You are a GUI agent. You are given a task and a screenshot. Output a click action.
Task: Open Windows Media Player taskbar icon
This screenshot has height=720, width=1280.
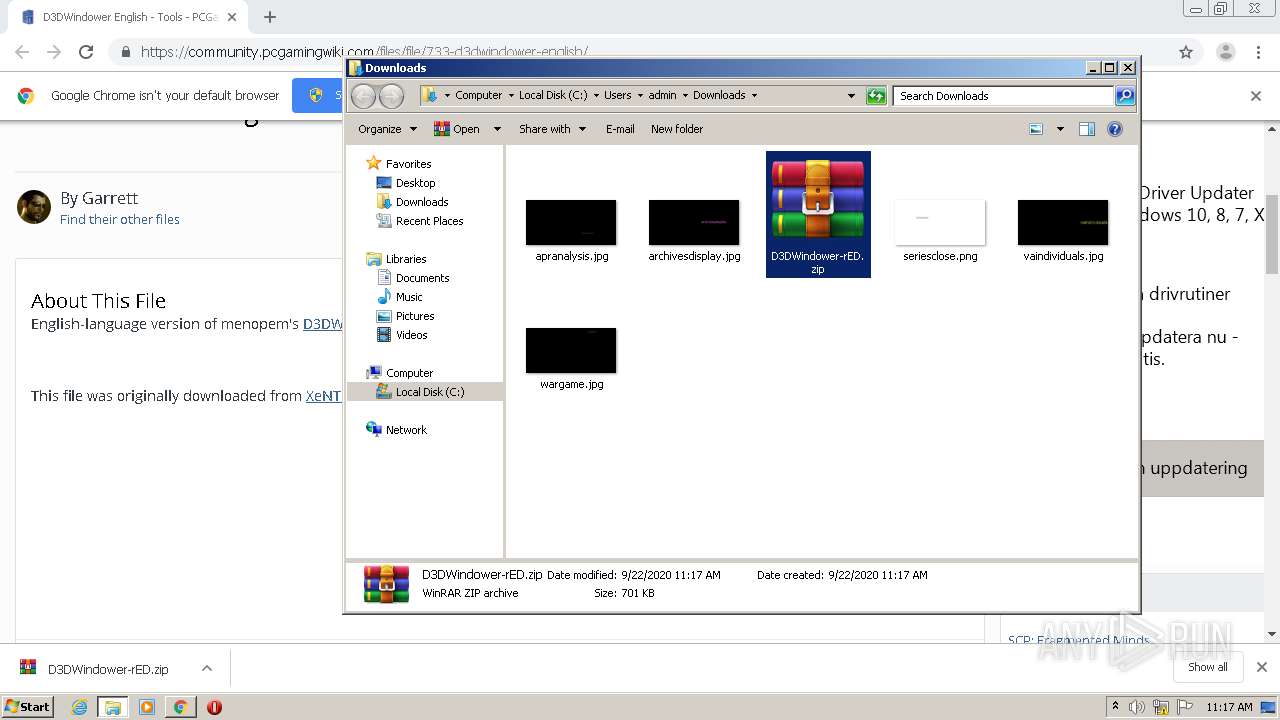click(x=147, y=707)
